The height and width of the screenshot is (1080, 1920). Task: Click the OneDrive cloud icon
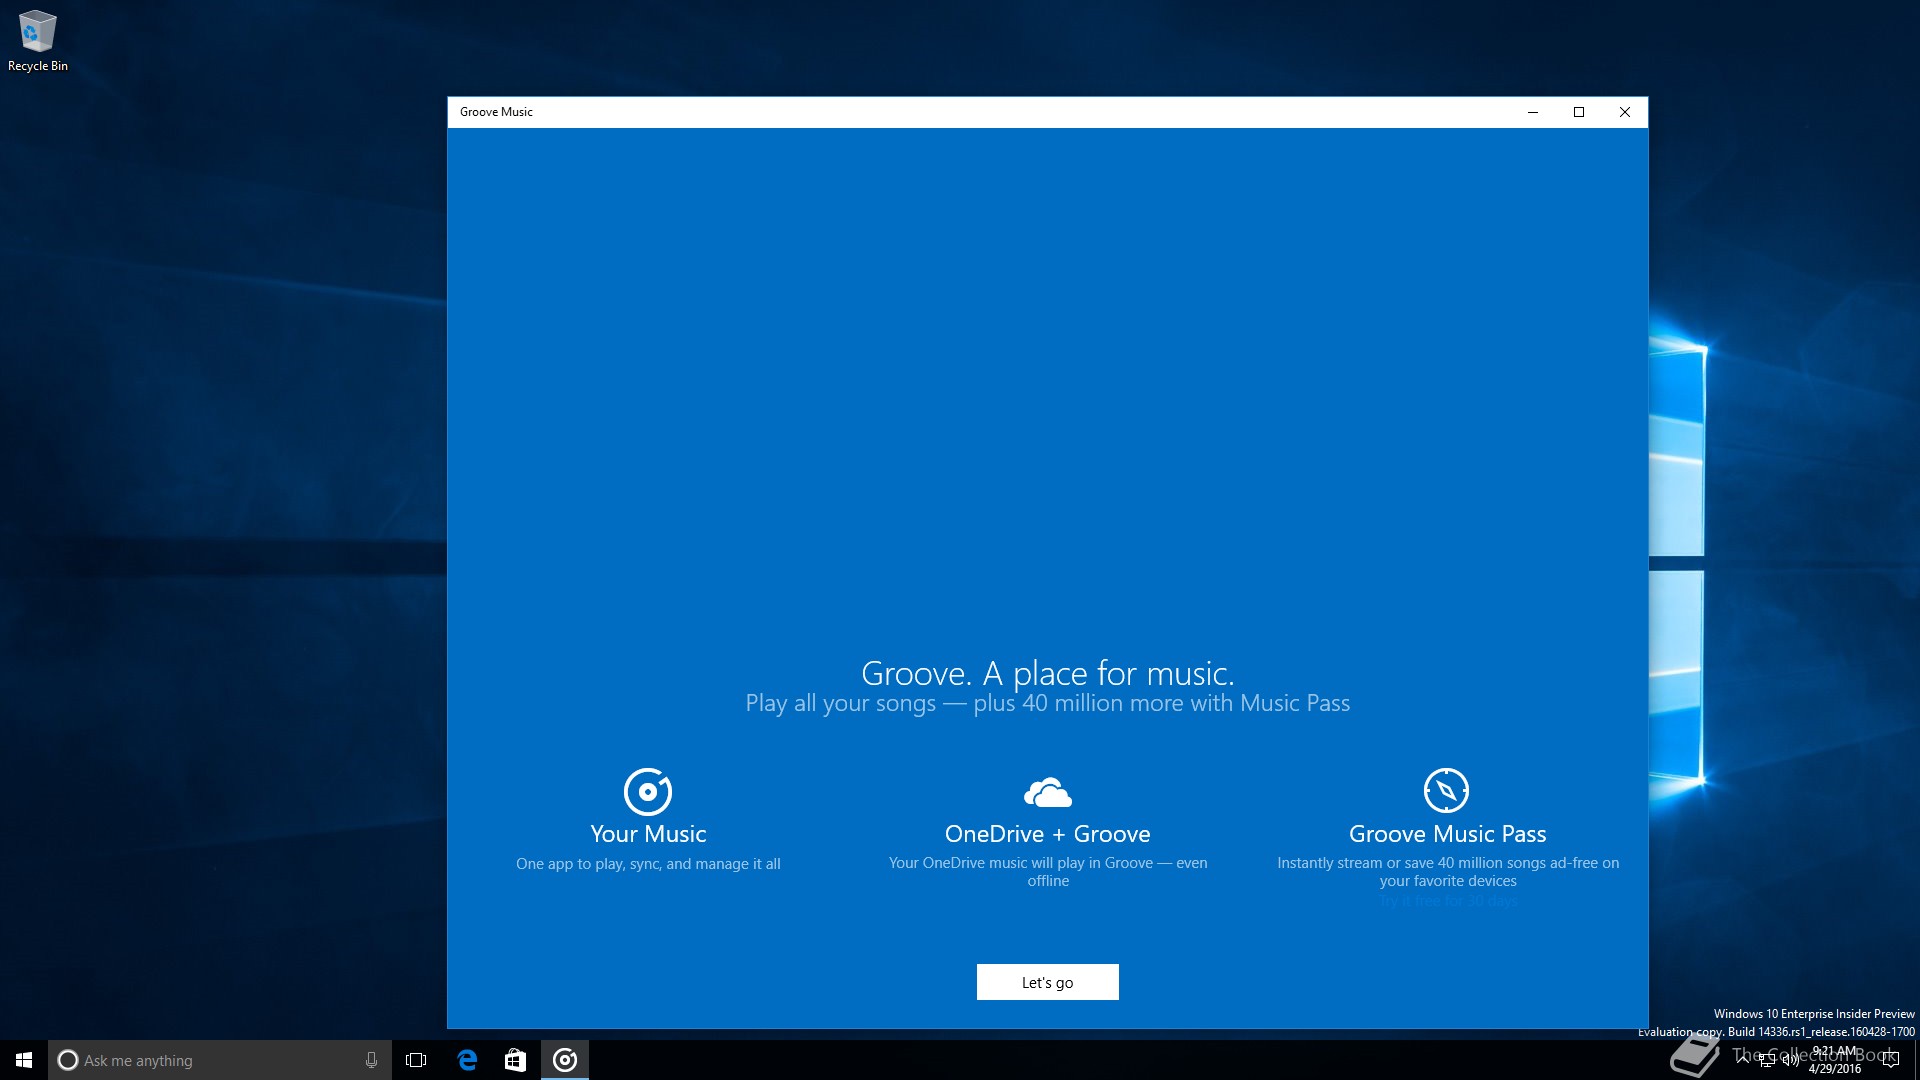pos(1047,792)
